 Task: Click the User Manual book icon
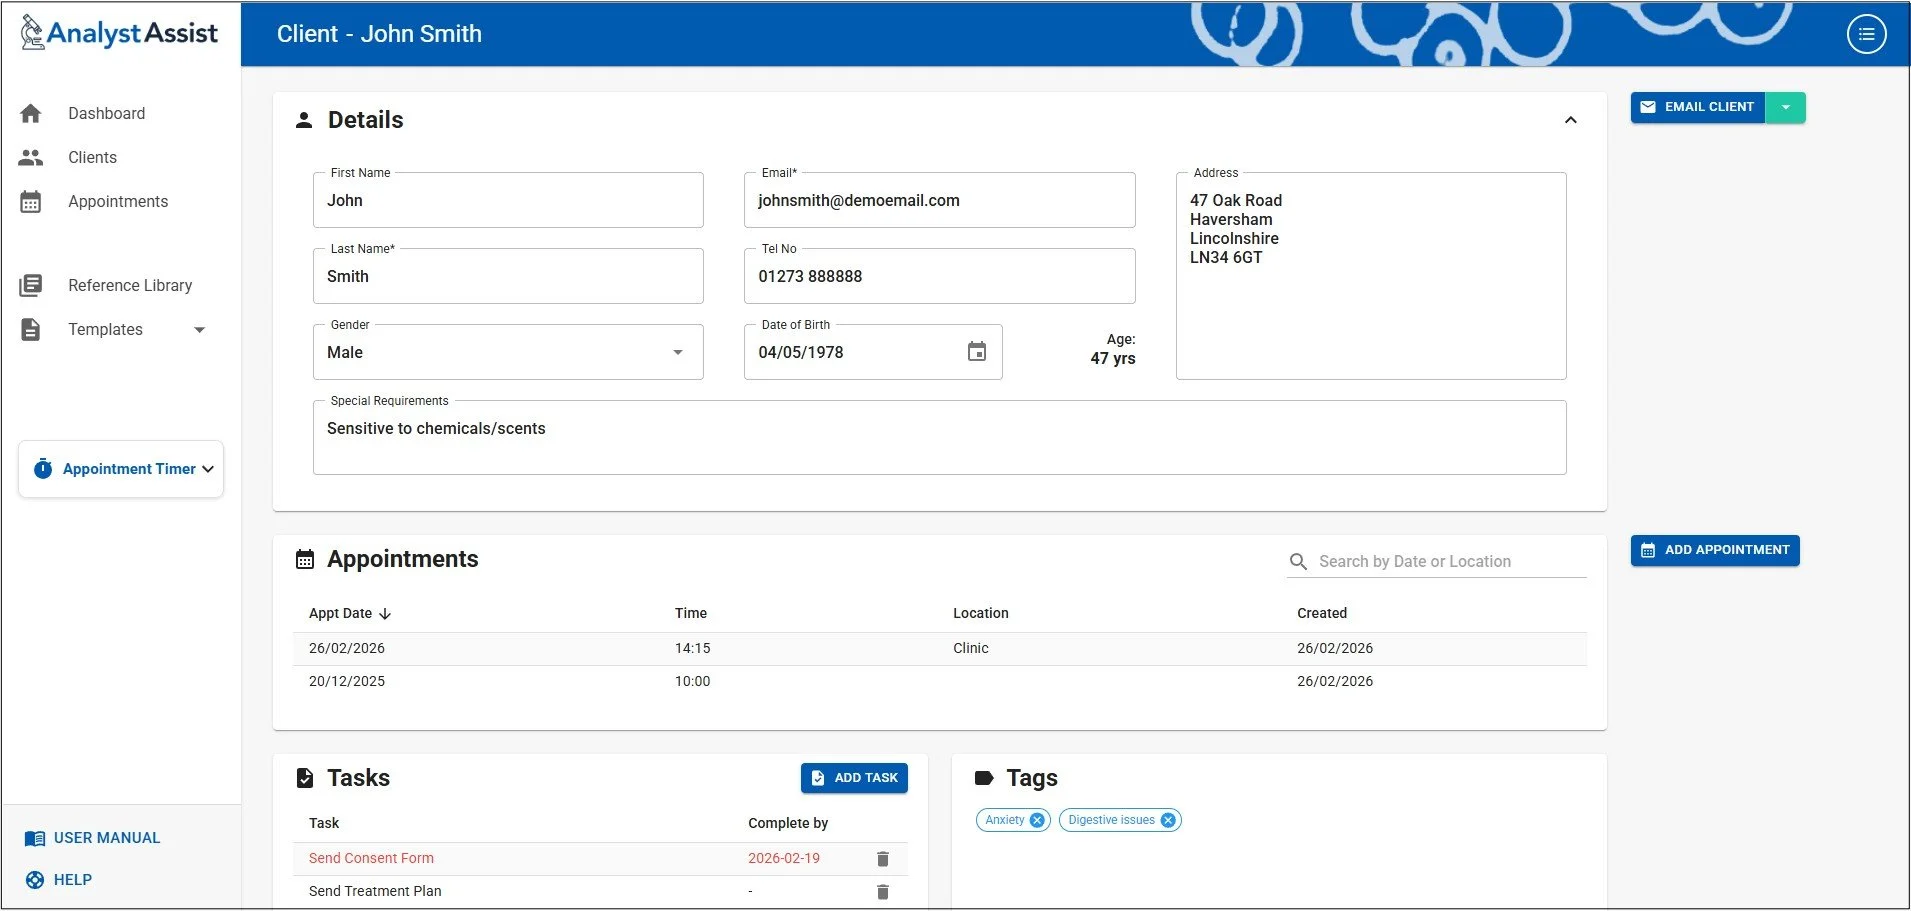[35, 839]
